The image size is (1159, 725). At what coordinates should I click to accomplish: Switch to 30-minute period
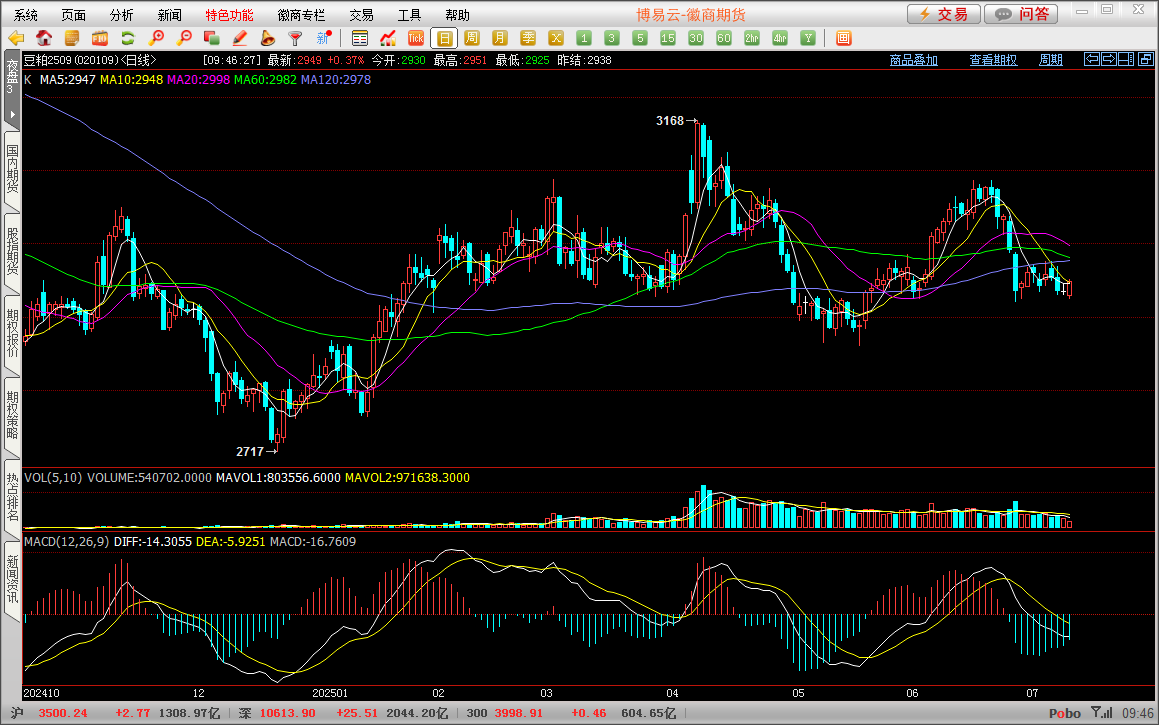pyautogui.click(x=696, y=38)
